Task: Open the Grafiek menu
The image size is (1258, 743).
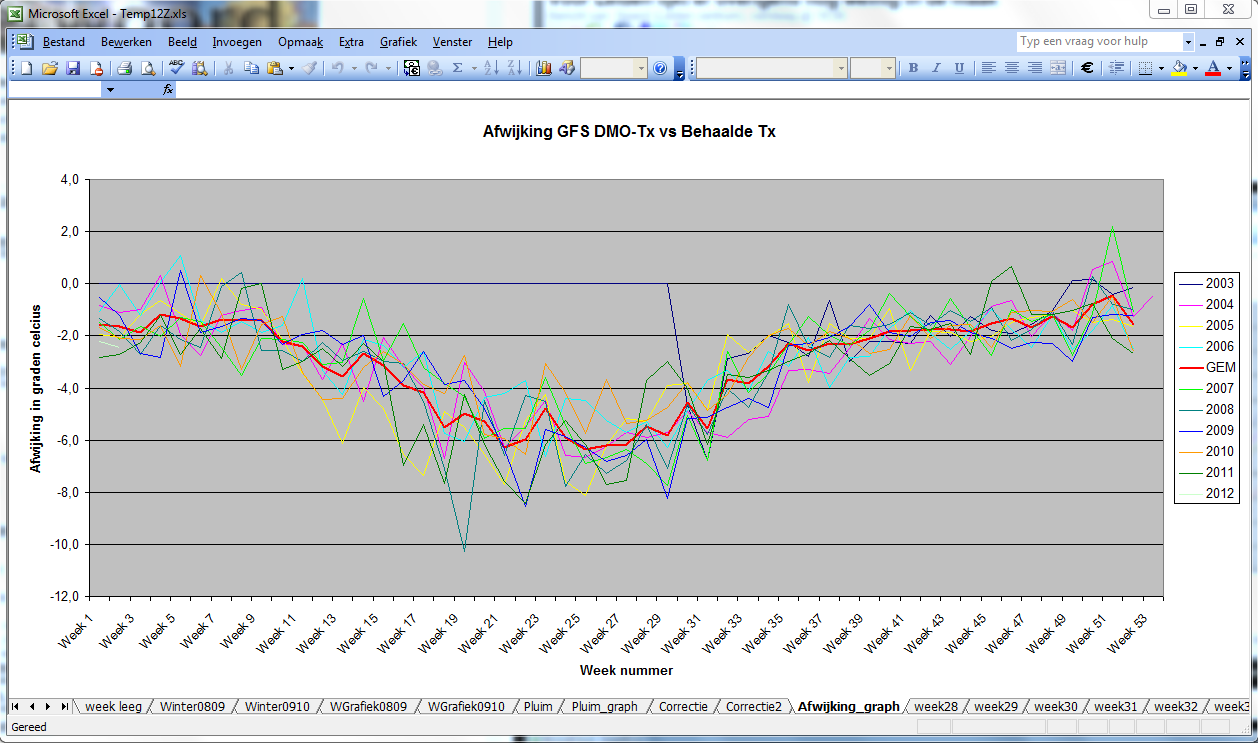Action: [x=398, y=42]
